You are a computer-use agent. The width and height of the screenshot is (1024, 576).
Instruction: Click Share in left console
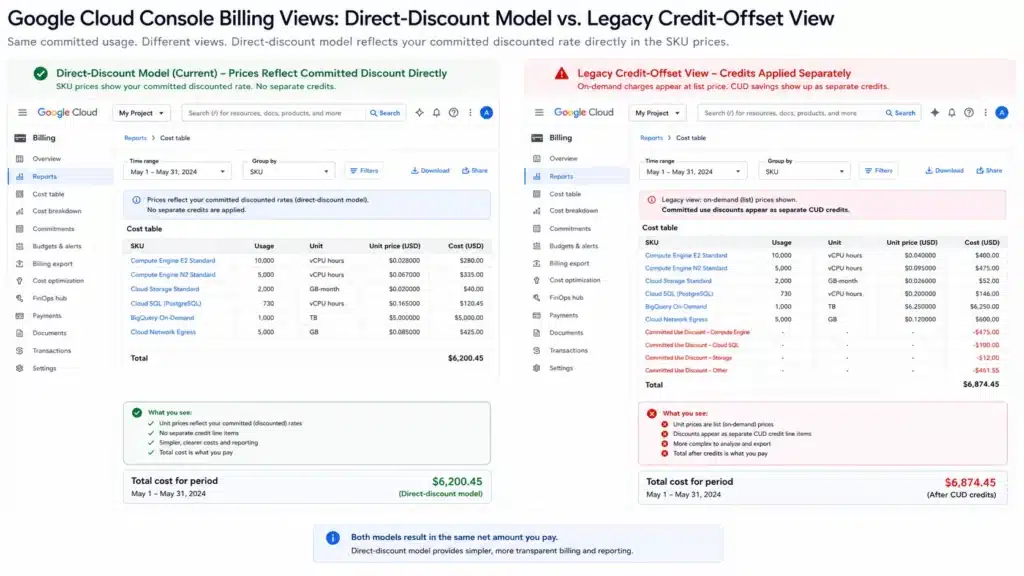coord(475,170)
